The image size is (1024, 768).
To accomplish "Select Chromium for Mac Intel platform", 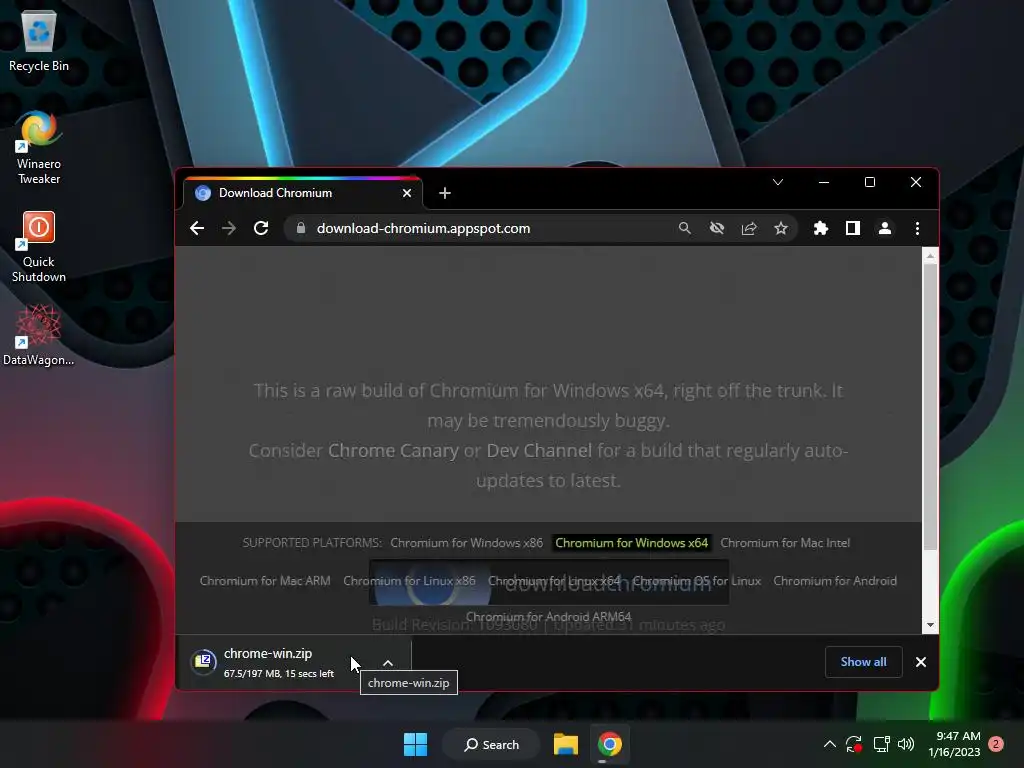I will pos(785,543).
